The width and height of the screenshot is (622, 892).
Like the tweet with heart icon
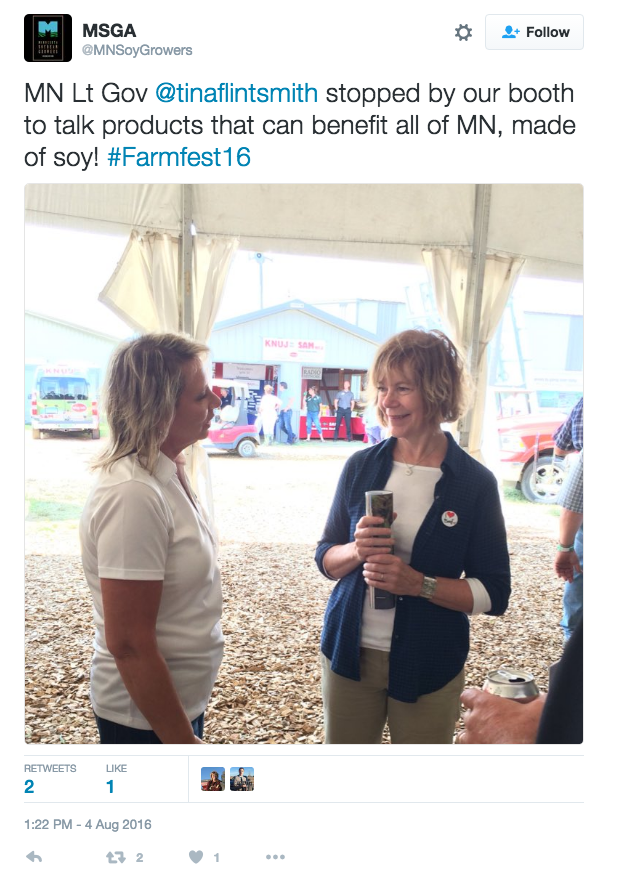[196, 857]
